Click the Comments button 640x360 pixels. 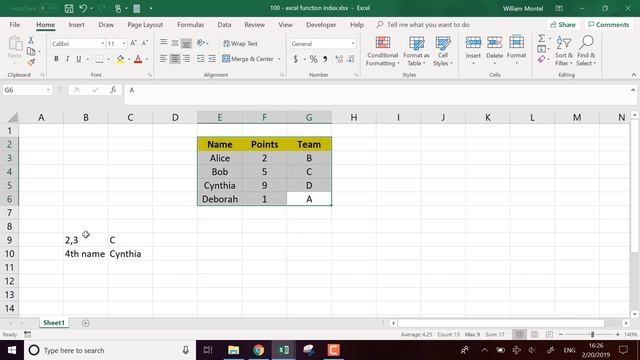click(609, 25)
